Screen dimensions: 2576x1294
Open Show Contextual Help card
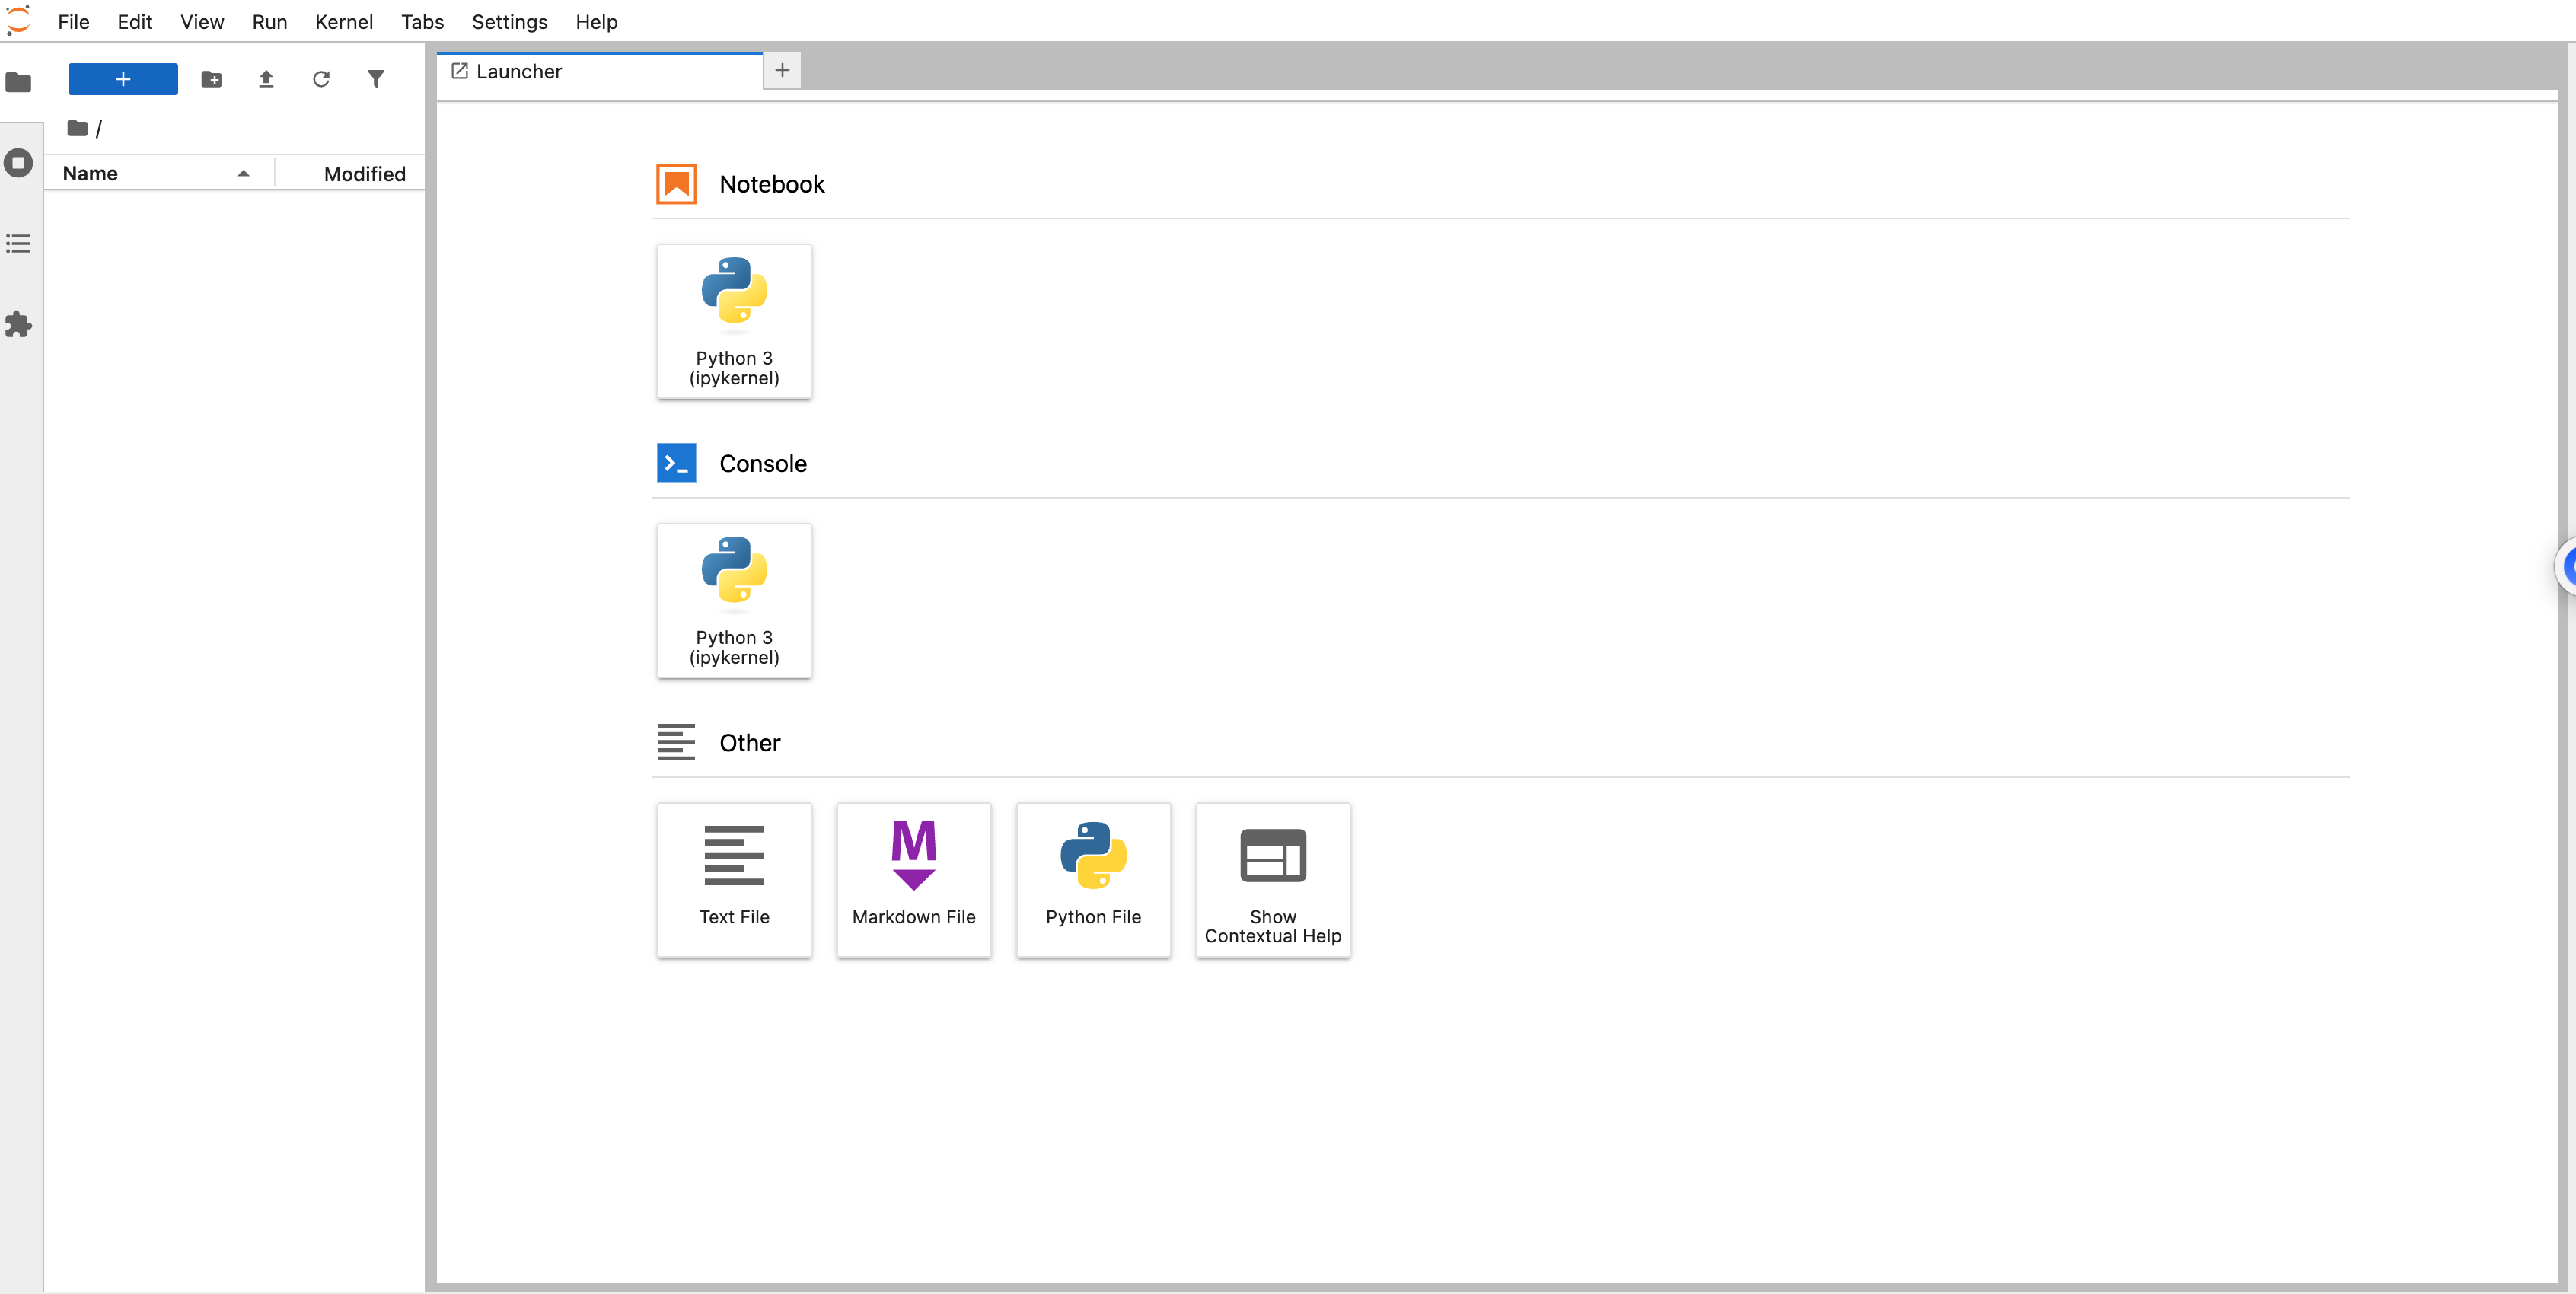[x=1272, y=879]
